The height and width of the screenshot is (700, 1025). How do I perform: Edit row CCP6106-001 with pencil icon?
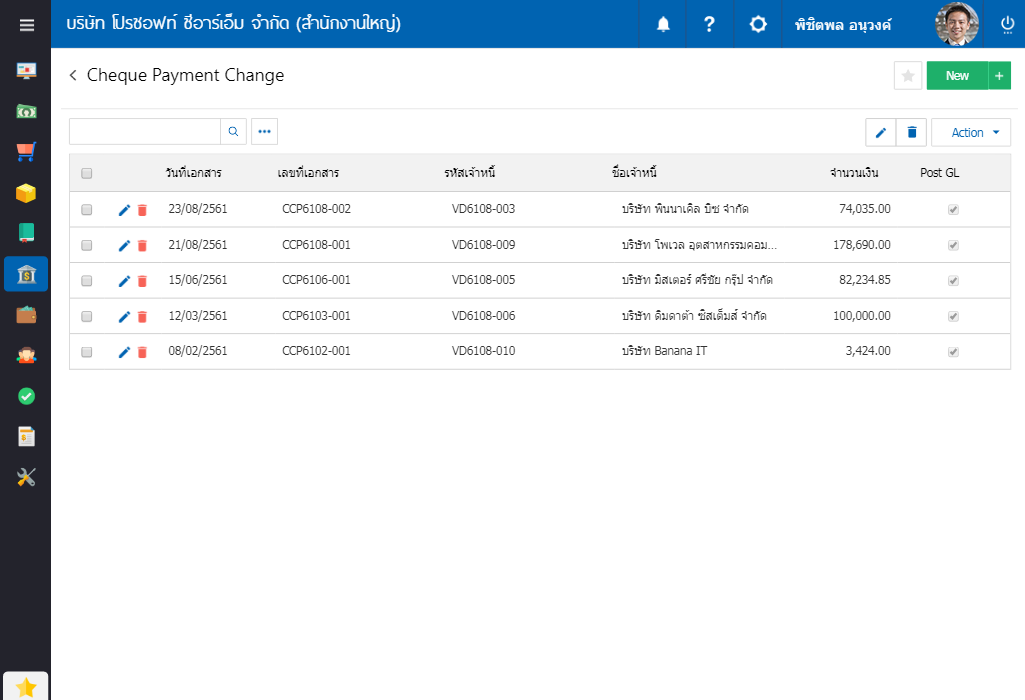point(124,281)
